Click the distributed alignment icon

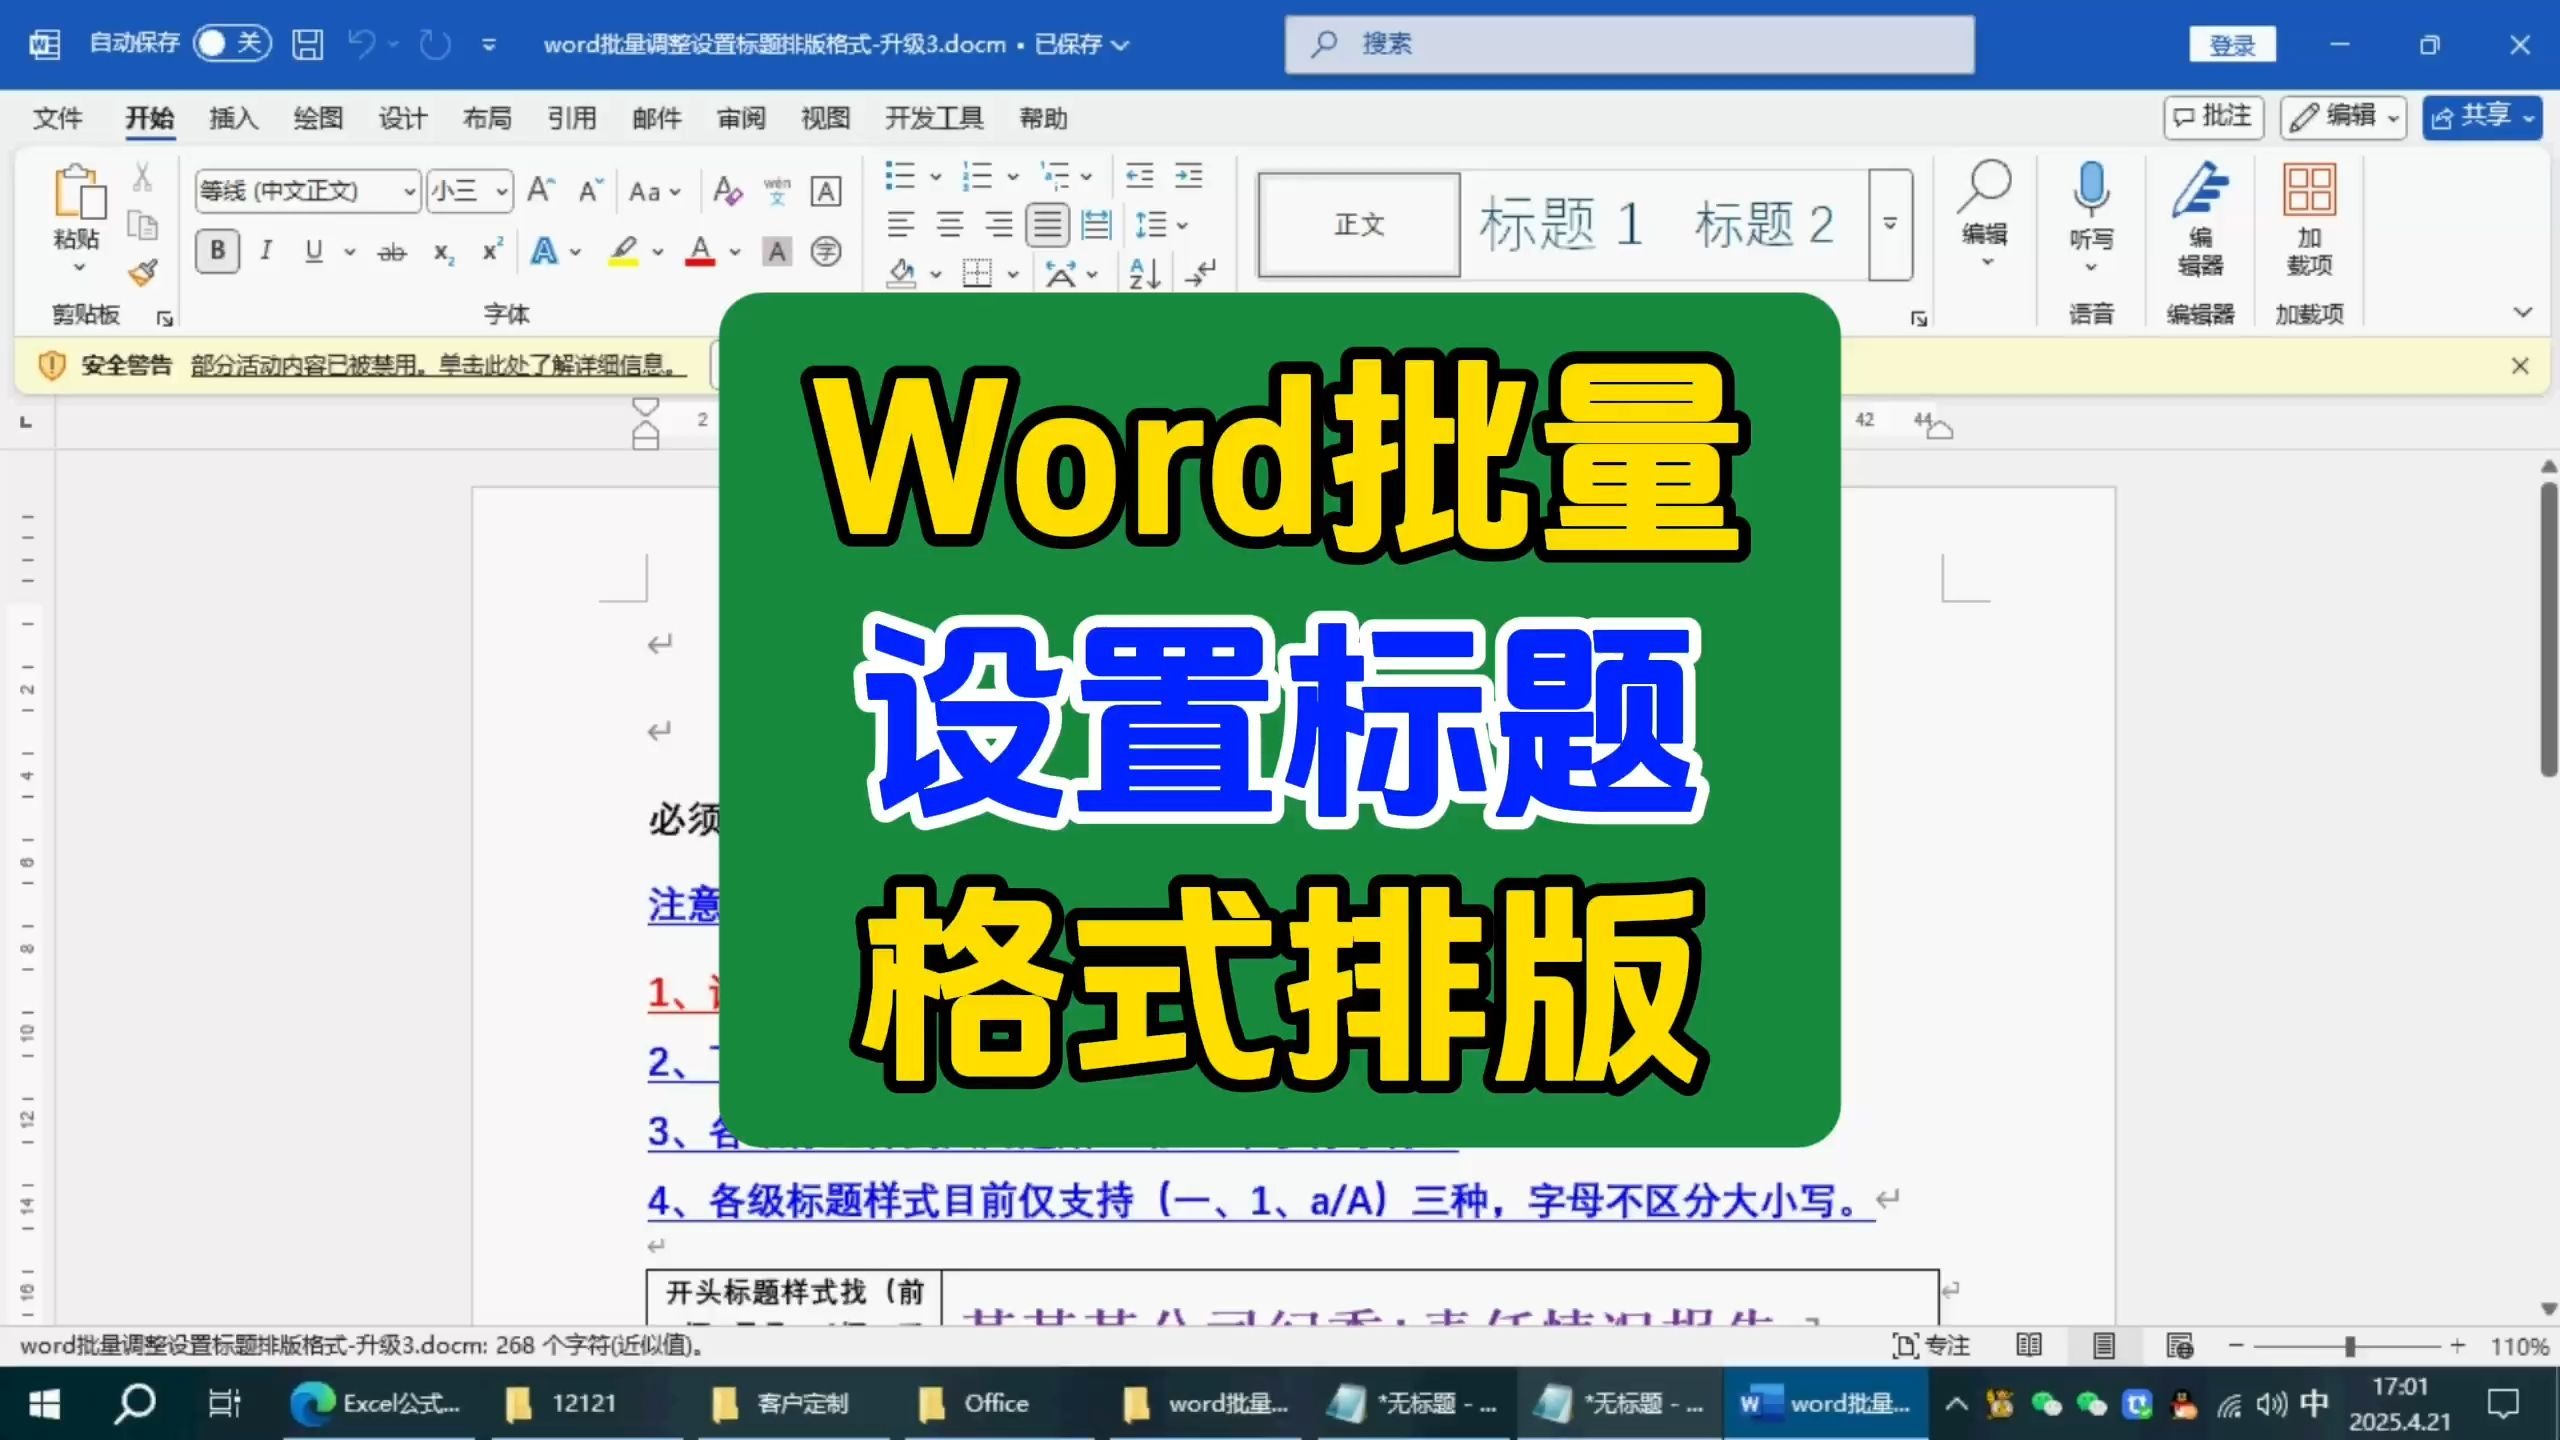1097,224
